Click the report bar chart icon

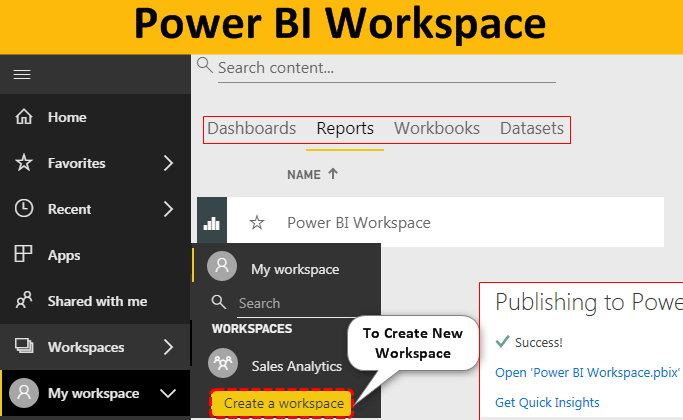pyautogui.click(x=211, y=223)
